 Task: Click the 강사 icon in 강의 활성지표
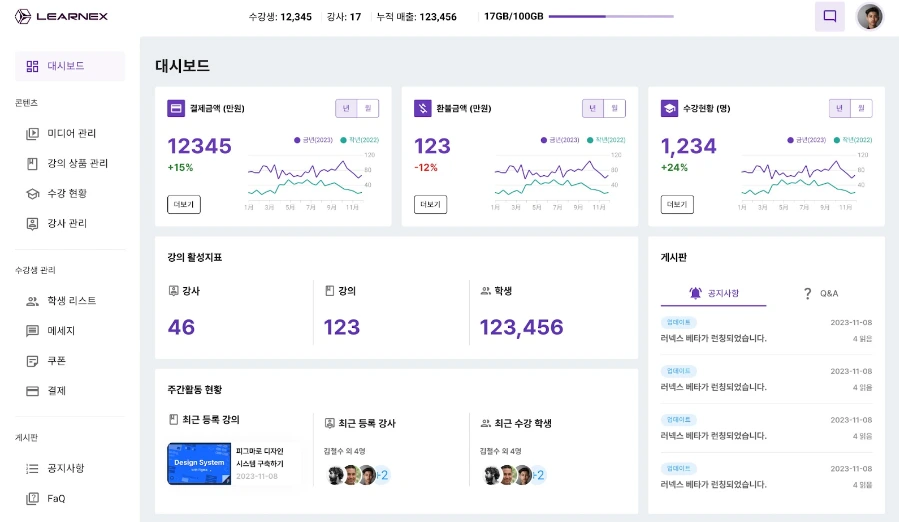173,291
